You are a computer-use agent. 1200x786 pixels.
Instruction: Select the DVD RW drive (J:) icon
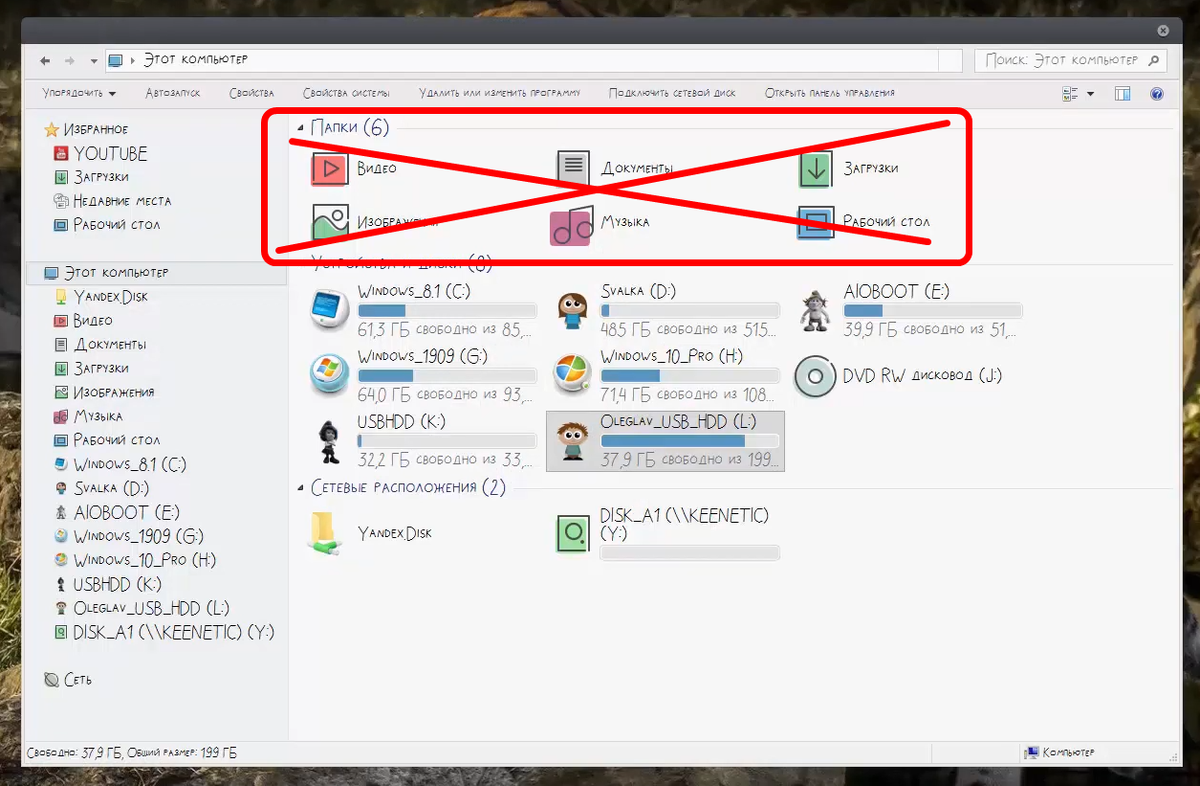815,376
